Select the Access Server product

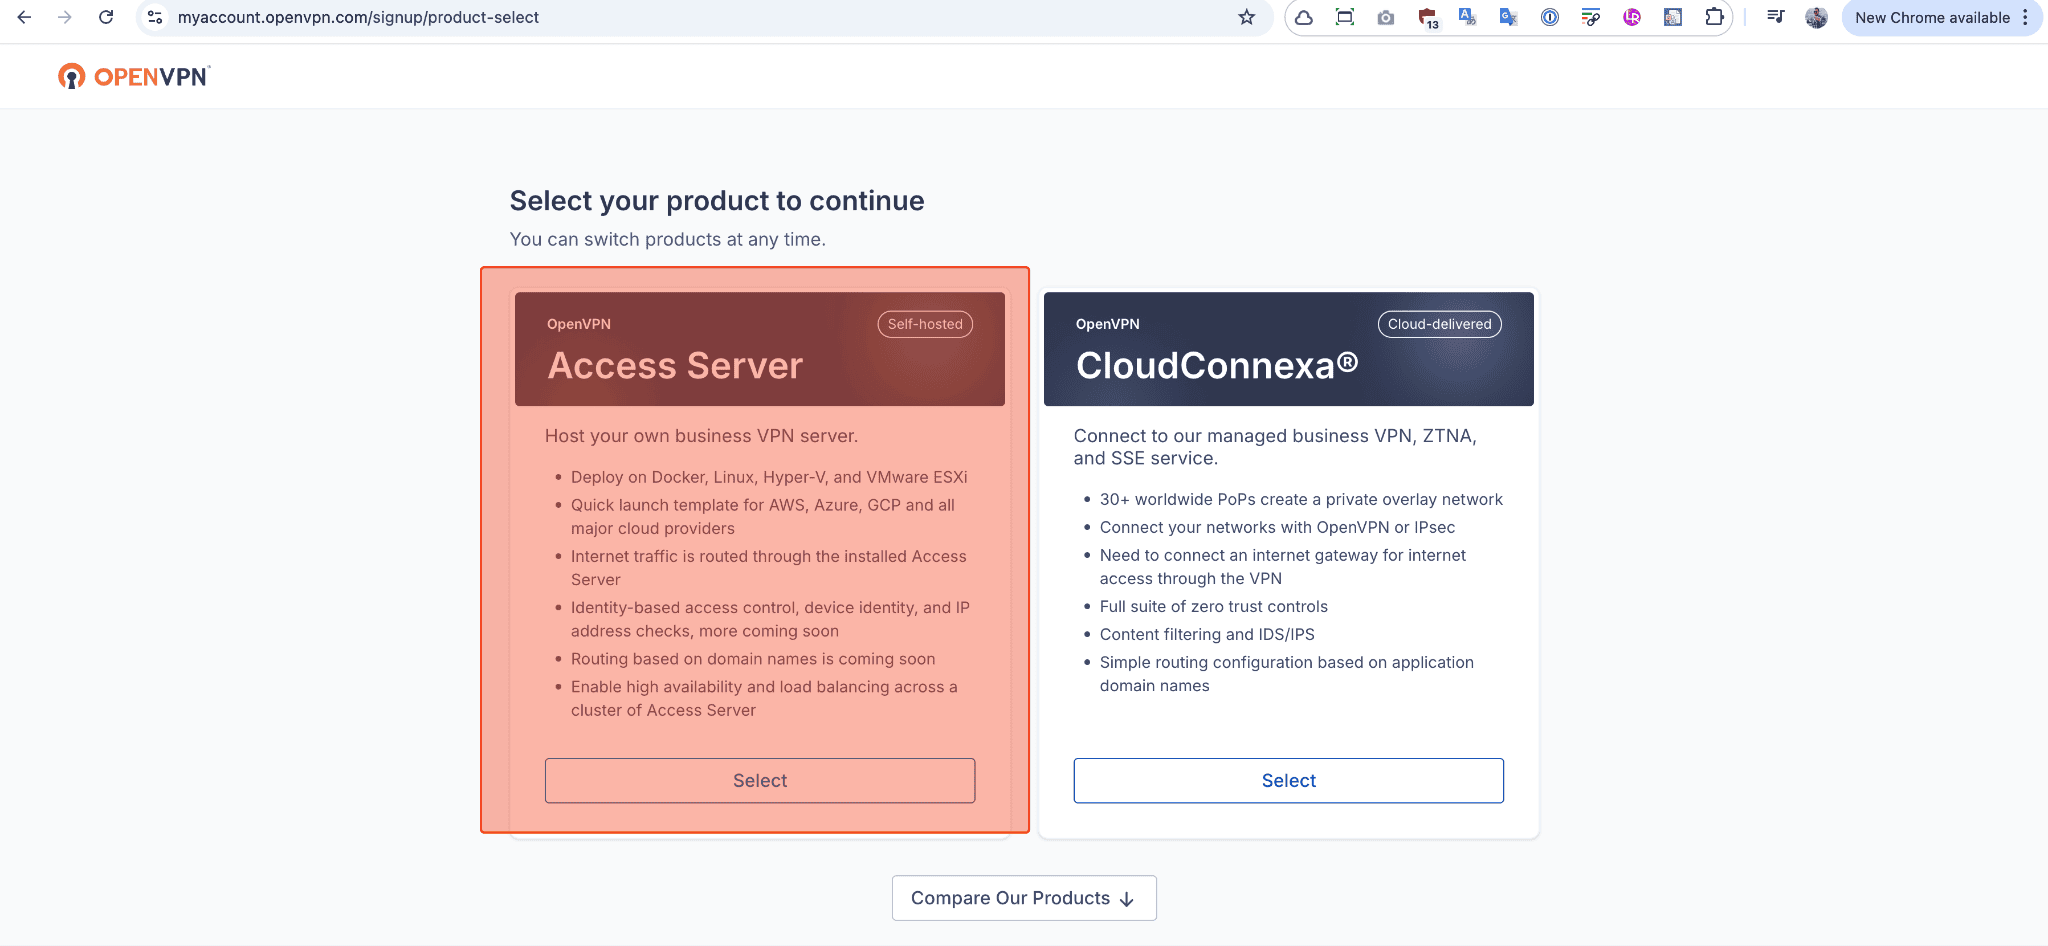760,780
